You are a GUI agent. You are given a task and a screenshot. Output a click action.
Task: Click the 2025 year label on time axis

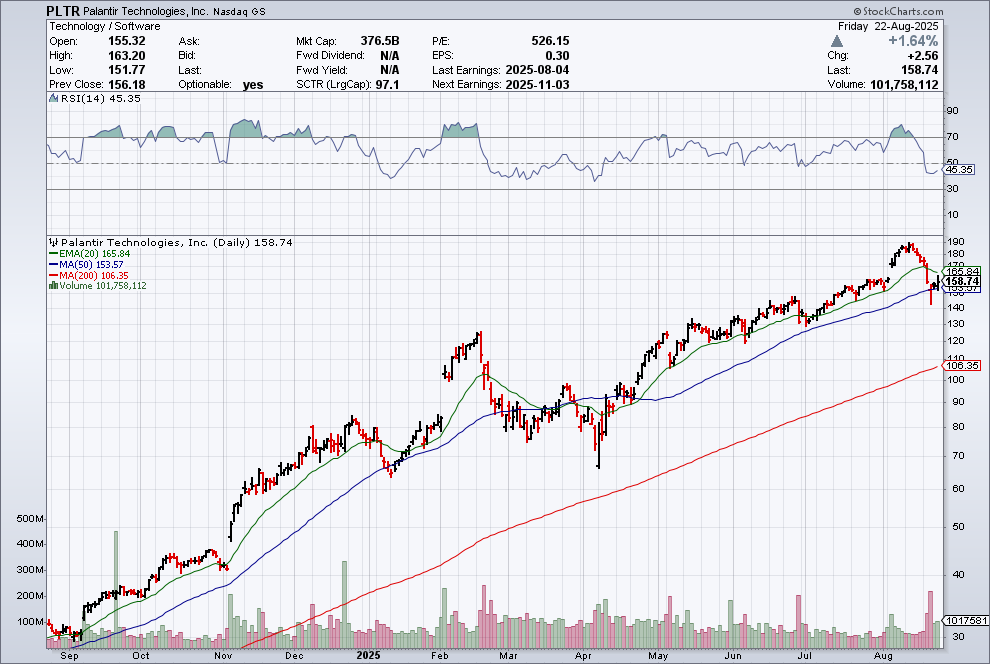[x=368, y=655]
